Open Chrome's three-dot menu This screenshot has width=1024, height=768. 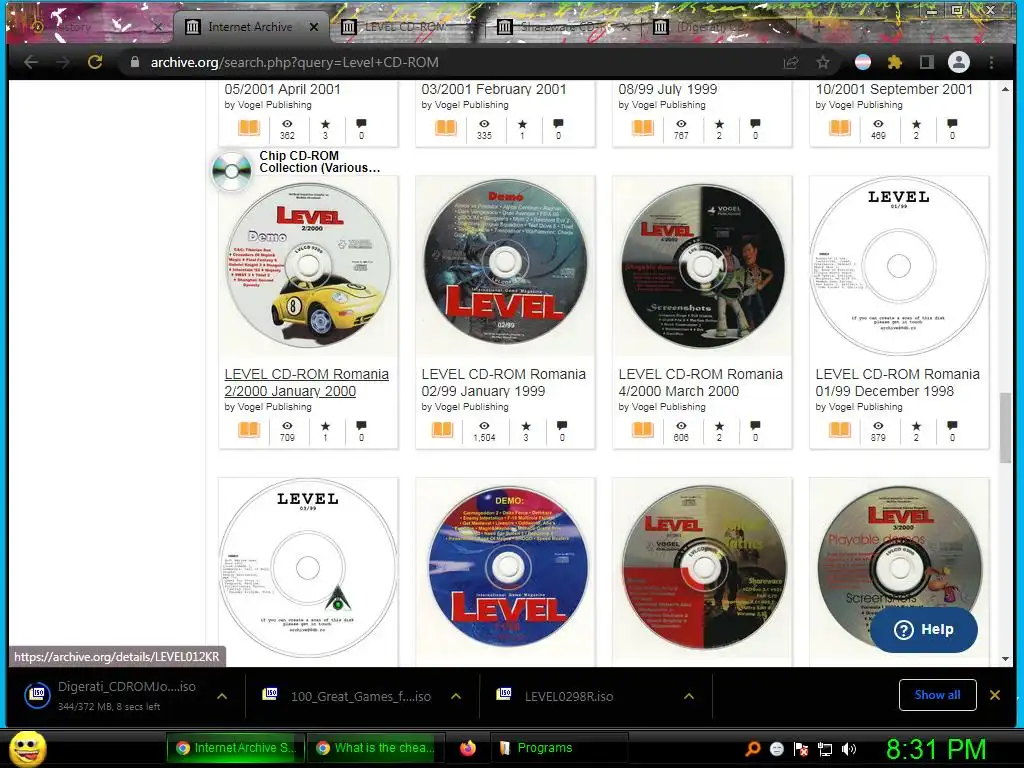click(991, 62)
